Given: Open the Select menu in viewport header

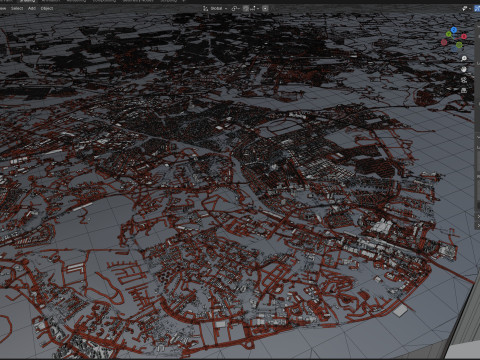Looking at the screenshot, I should point(17,8).
